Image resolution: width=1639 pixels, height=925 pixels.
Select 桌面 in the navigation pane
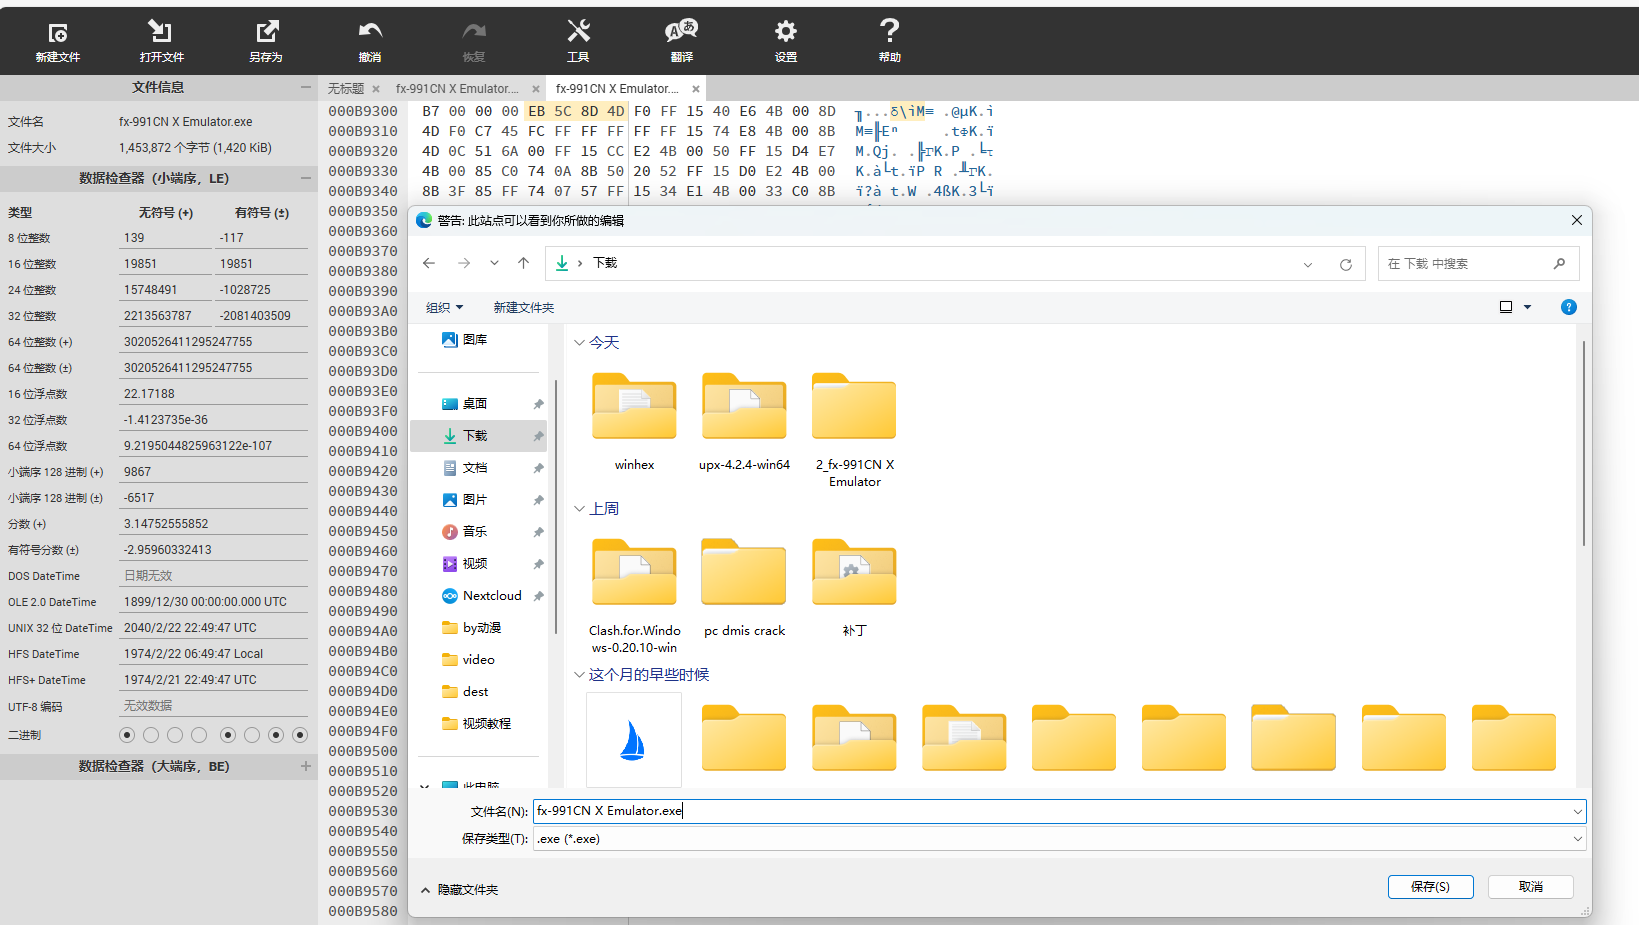[x=465, y=404]
